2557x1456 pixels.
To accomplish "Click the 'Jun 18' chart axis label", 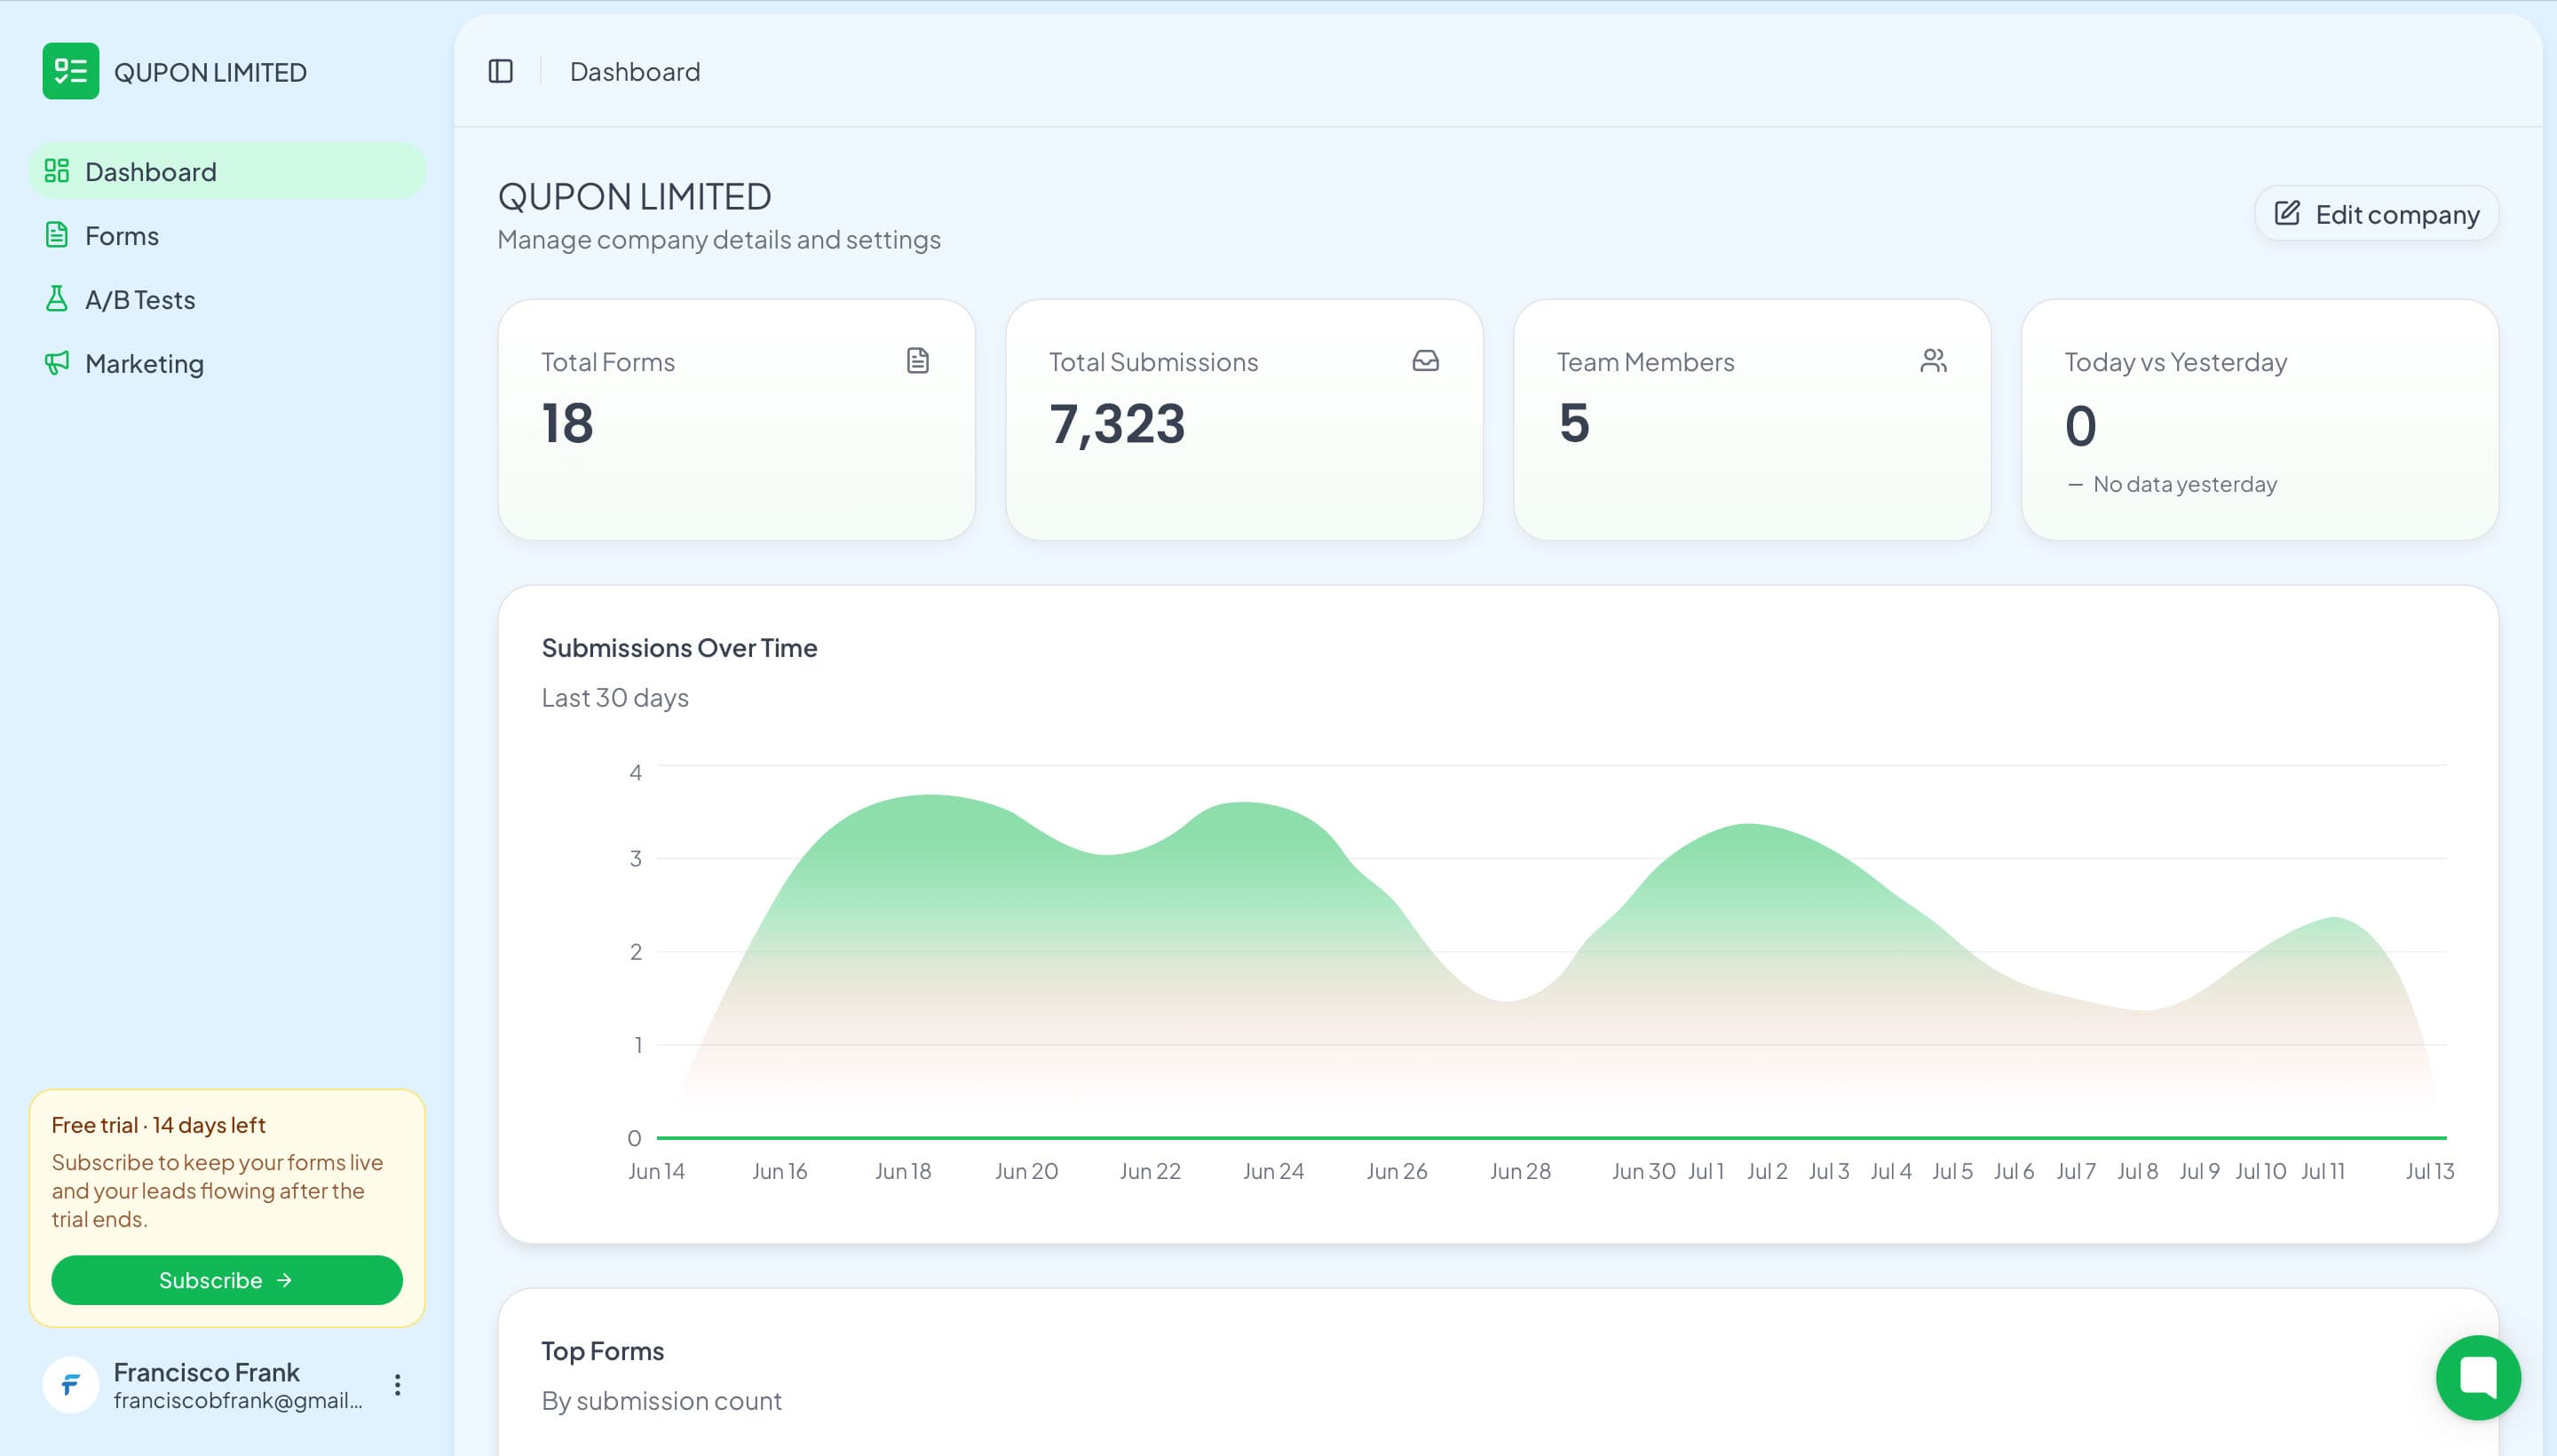I will (x=903, y=1171).
